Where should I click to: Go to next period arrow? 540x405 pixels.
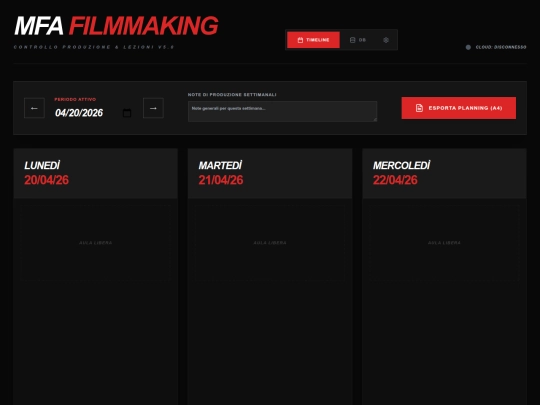coord(153,108)
